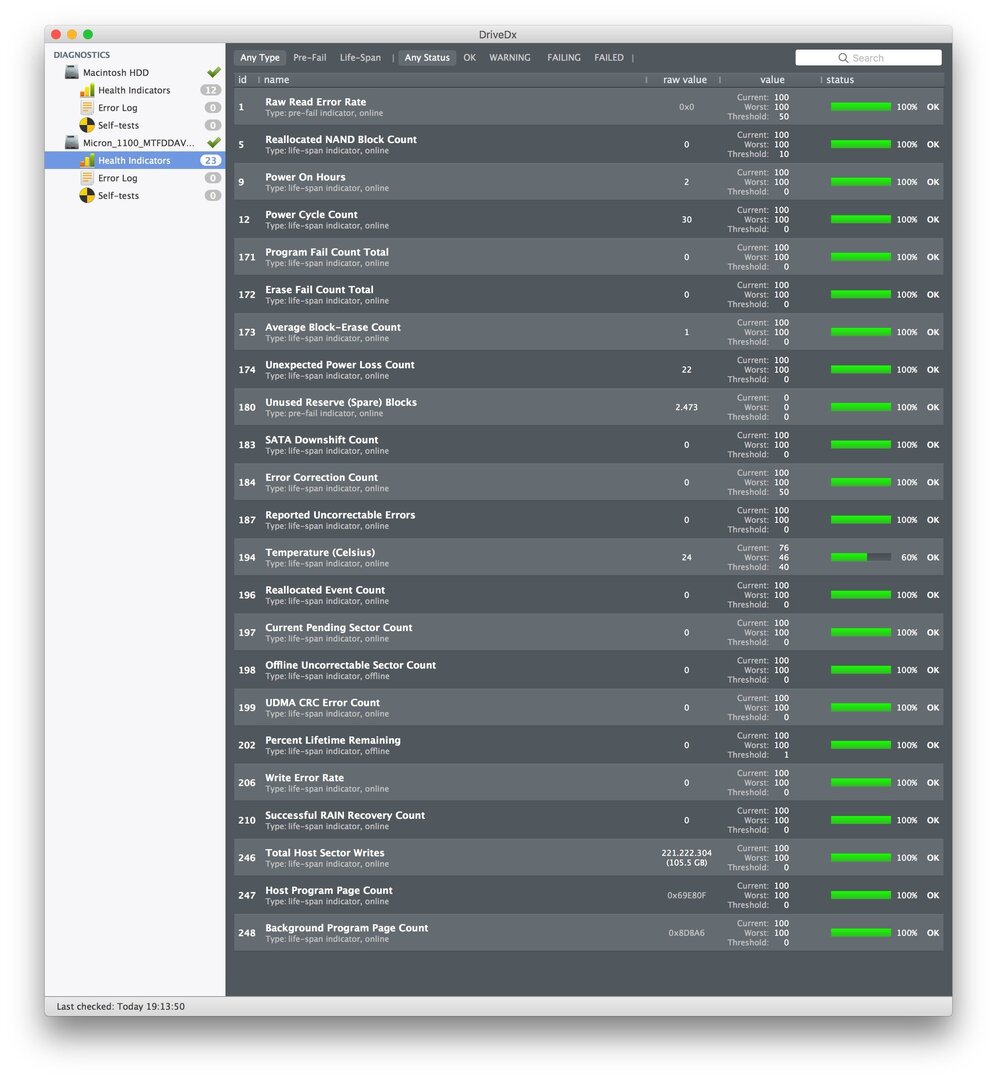Select Successful RAIN Recovery Count row
The image size is (997, 1080).
(588, 820)
